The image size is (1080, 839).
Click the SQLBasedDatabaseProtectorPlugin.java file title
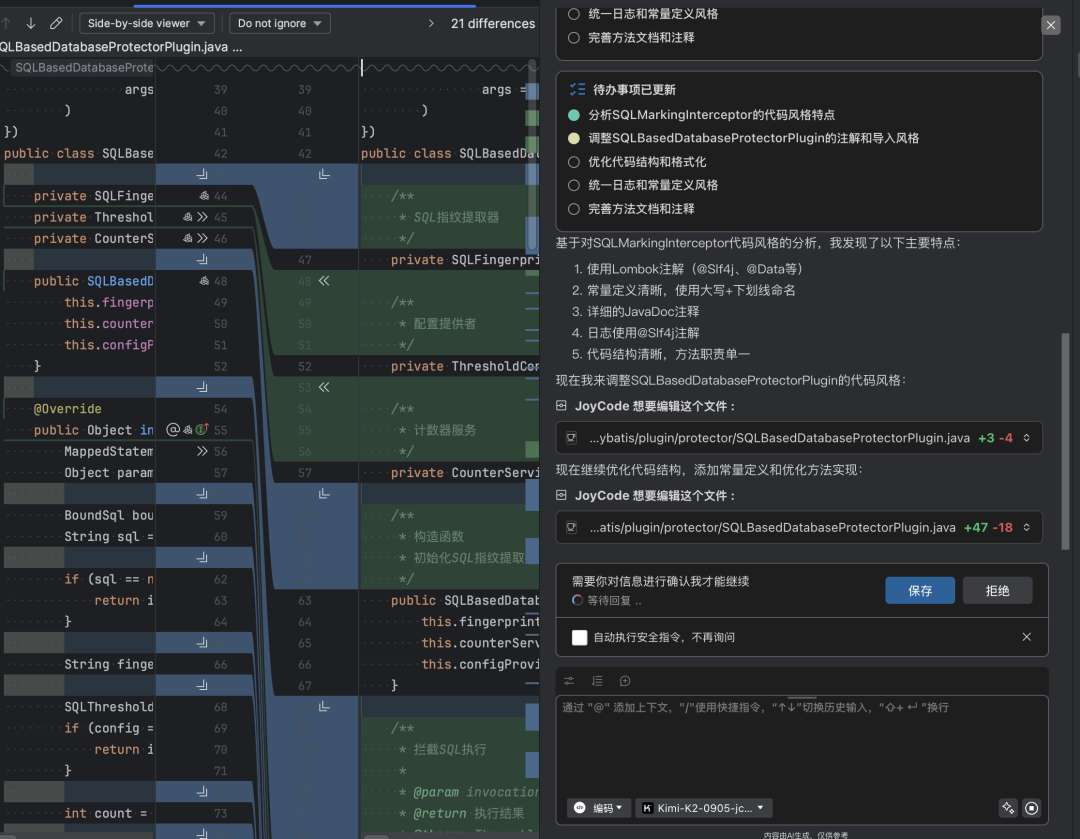[121, 47]
